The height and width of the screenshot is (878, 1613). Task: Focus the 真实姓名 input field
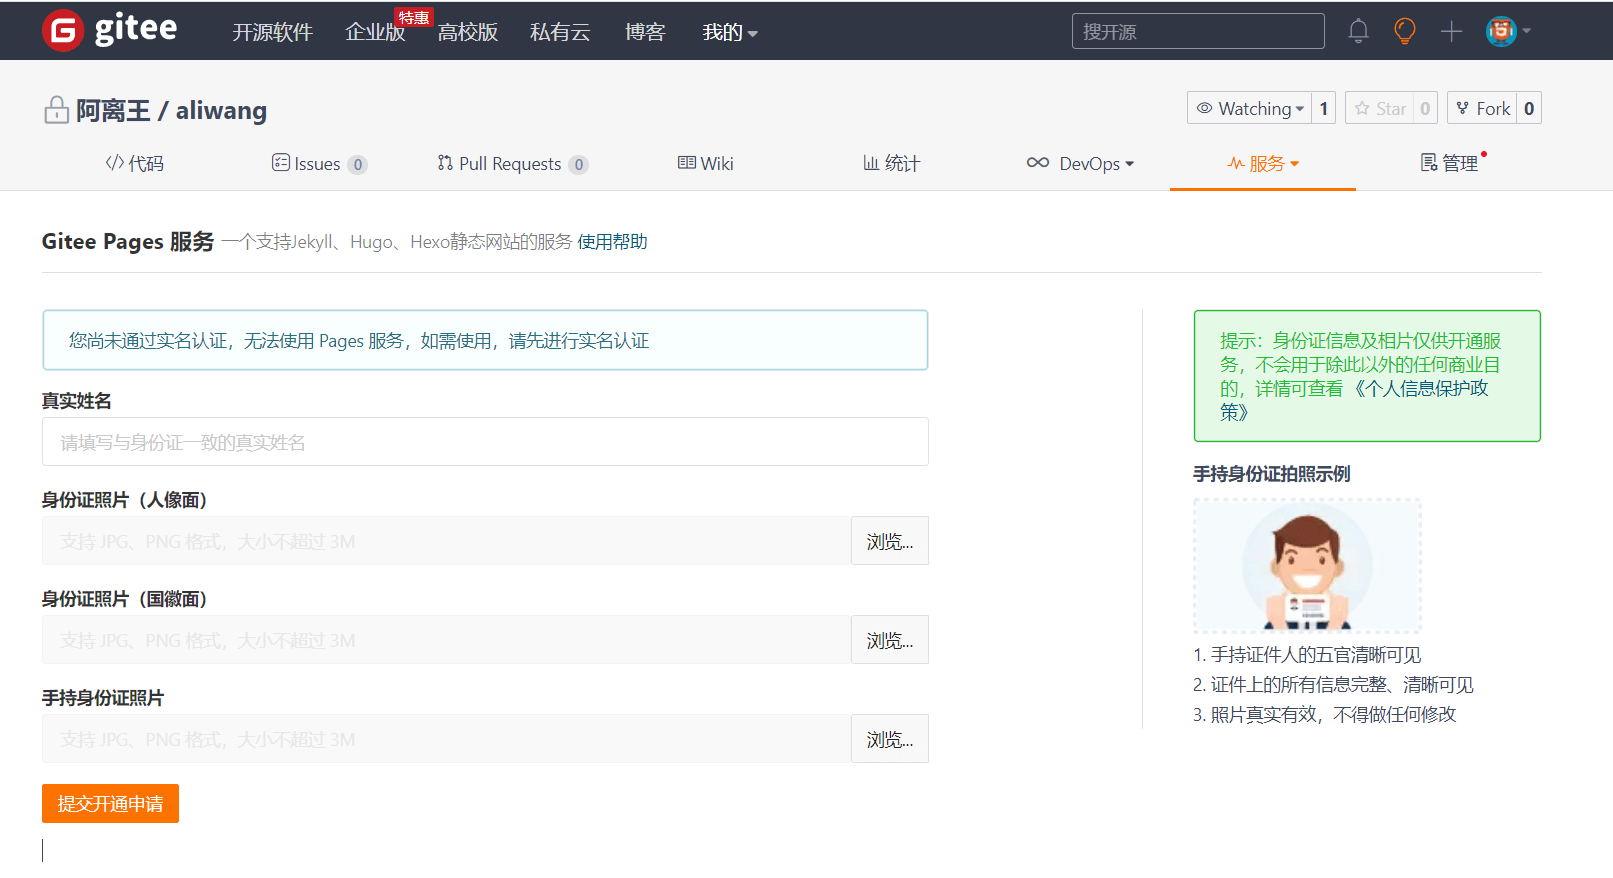pyautogui.click(x=485, y=442)
